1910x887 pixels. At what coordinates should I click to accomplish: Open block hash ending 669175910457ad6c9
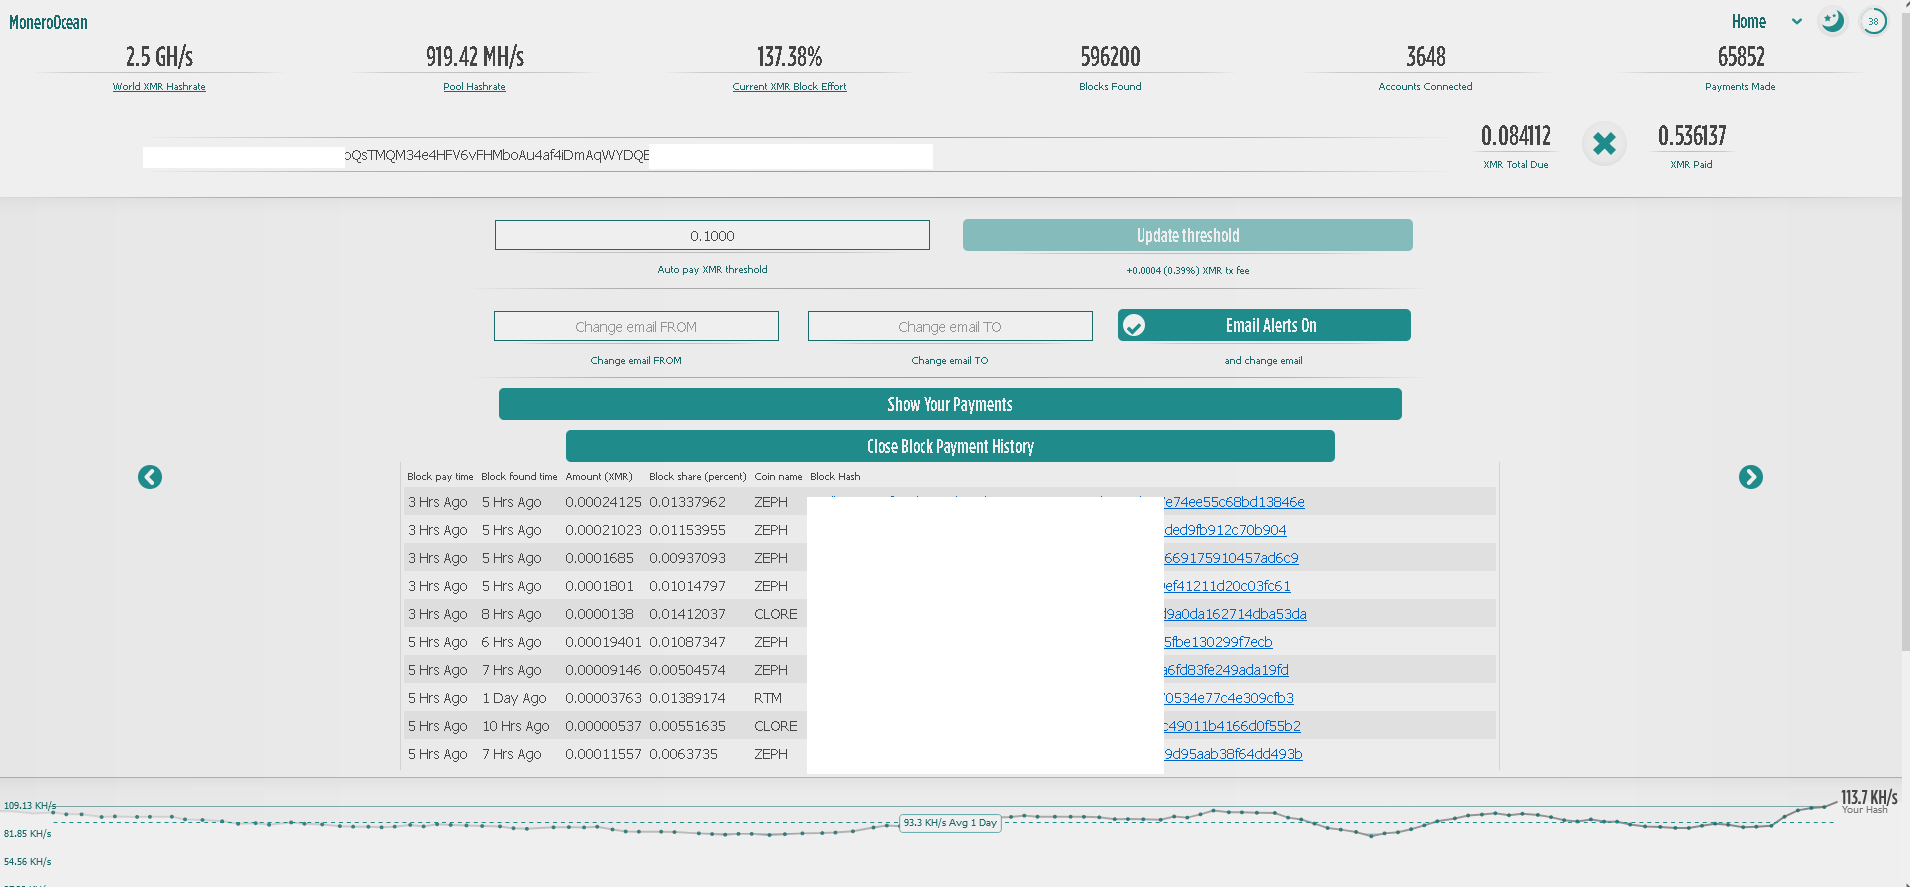(x=1231, y=558)
